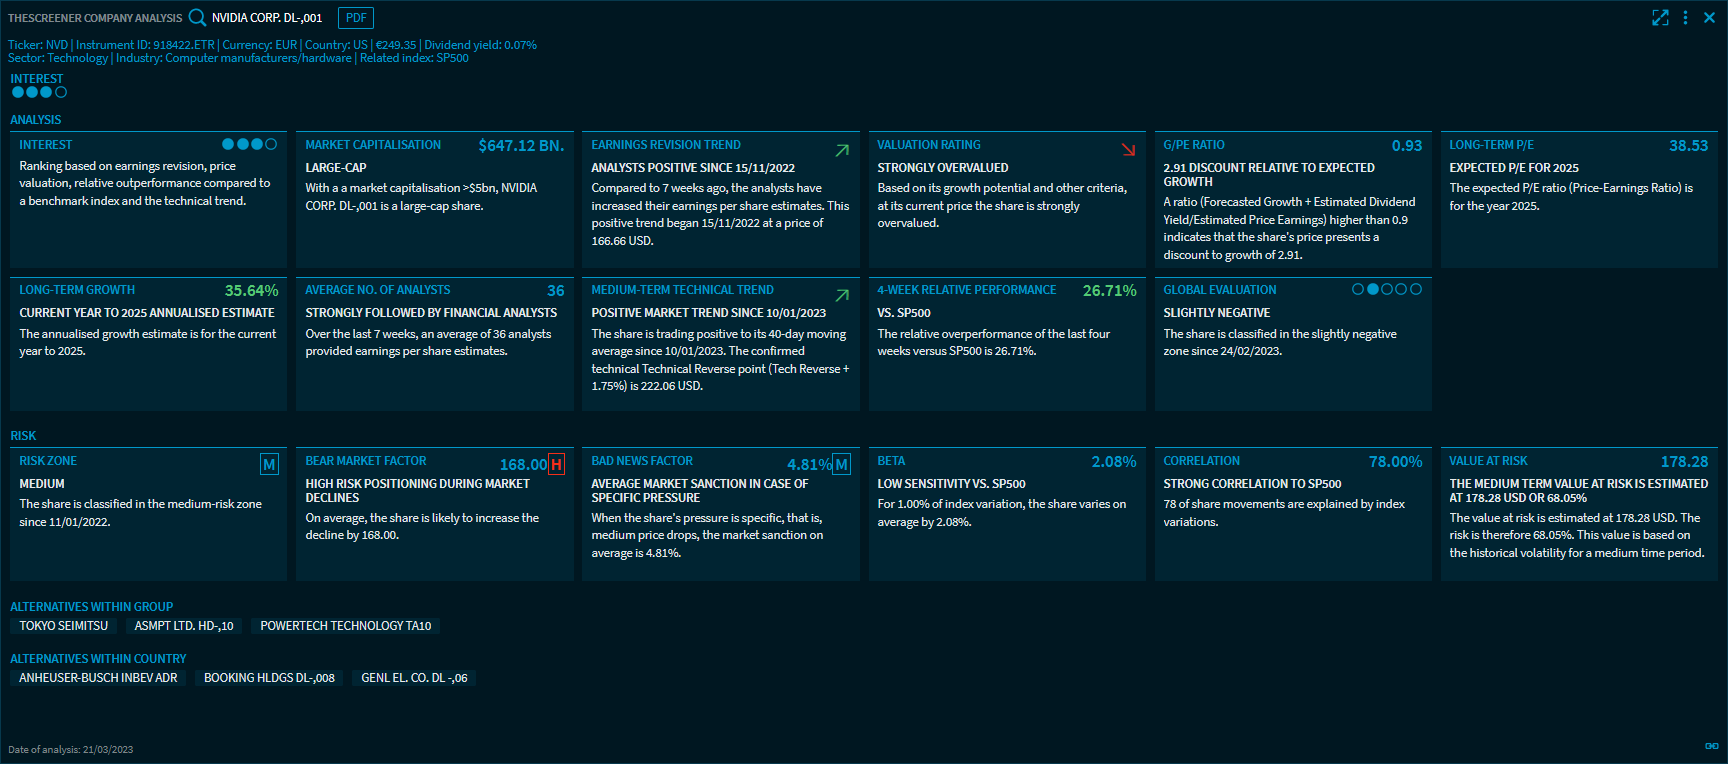Click the Risk Zone M badge
The height and width of the screenshot is (764, 1728).
click(269, 464)
